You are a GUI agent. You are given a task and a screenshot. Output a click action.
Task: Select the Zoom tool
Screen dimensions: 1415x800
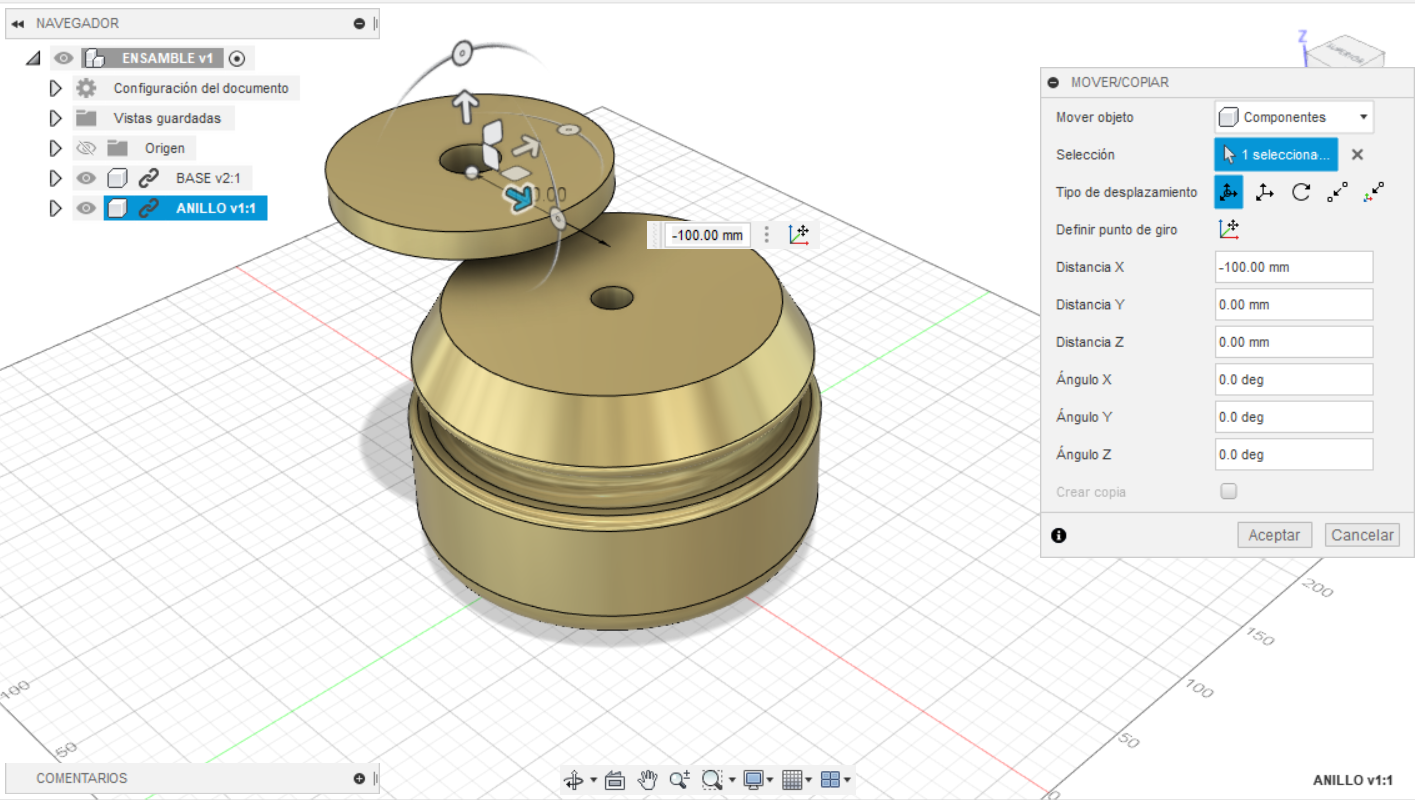(x=680, y=780)
